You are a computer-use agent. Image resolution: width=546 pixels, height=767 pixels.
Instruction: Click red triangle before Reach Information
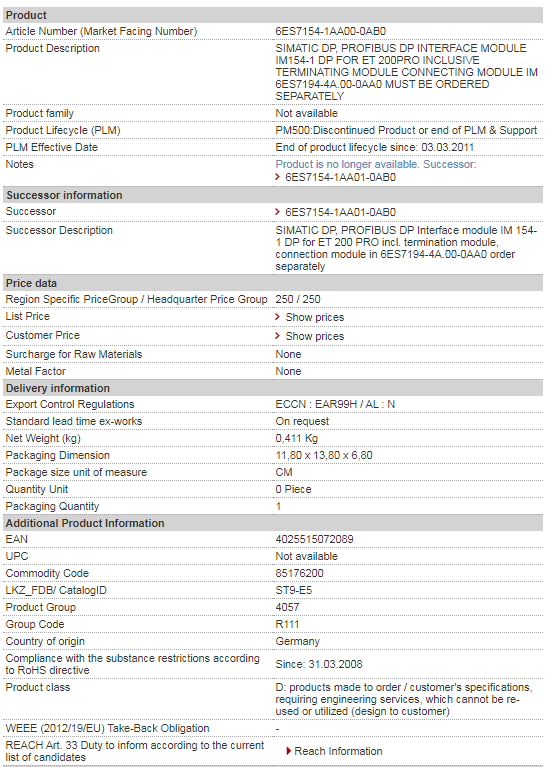(289, 751)
